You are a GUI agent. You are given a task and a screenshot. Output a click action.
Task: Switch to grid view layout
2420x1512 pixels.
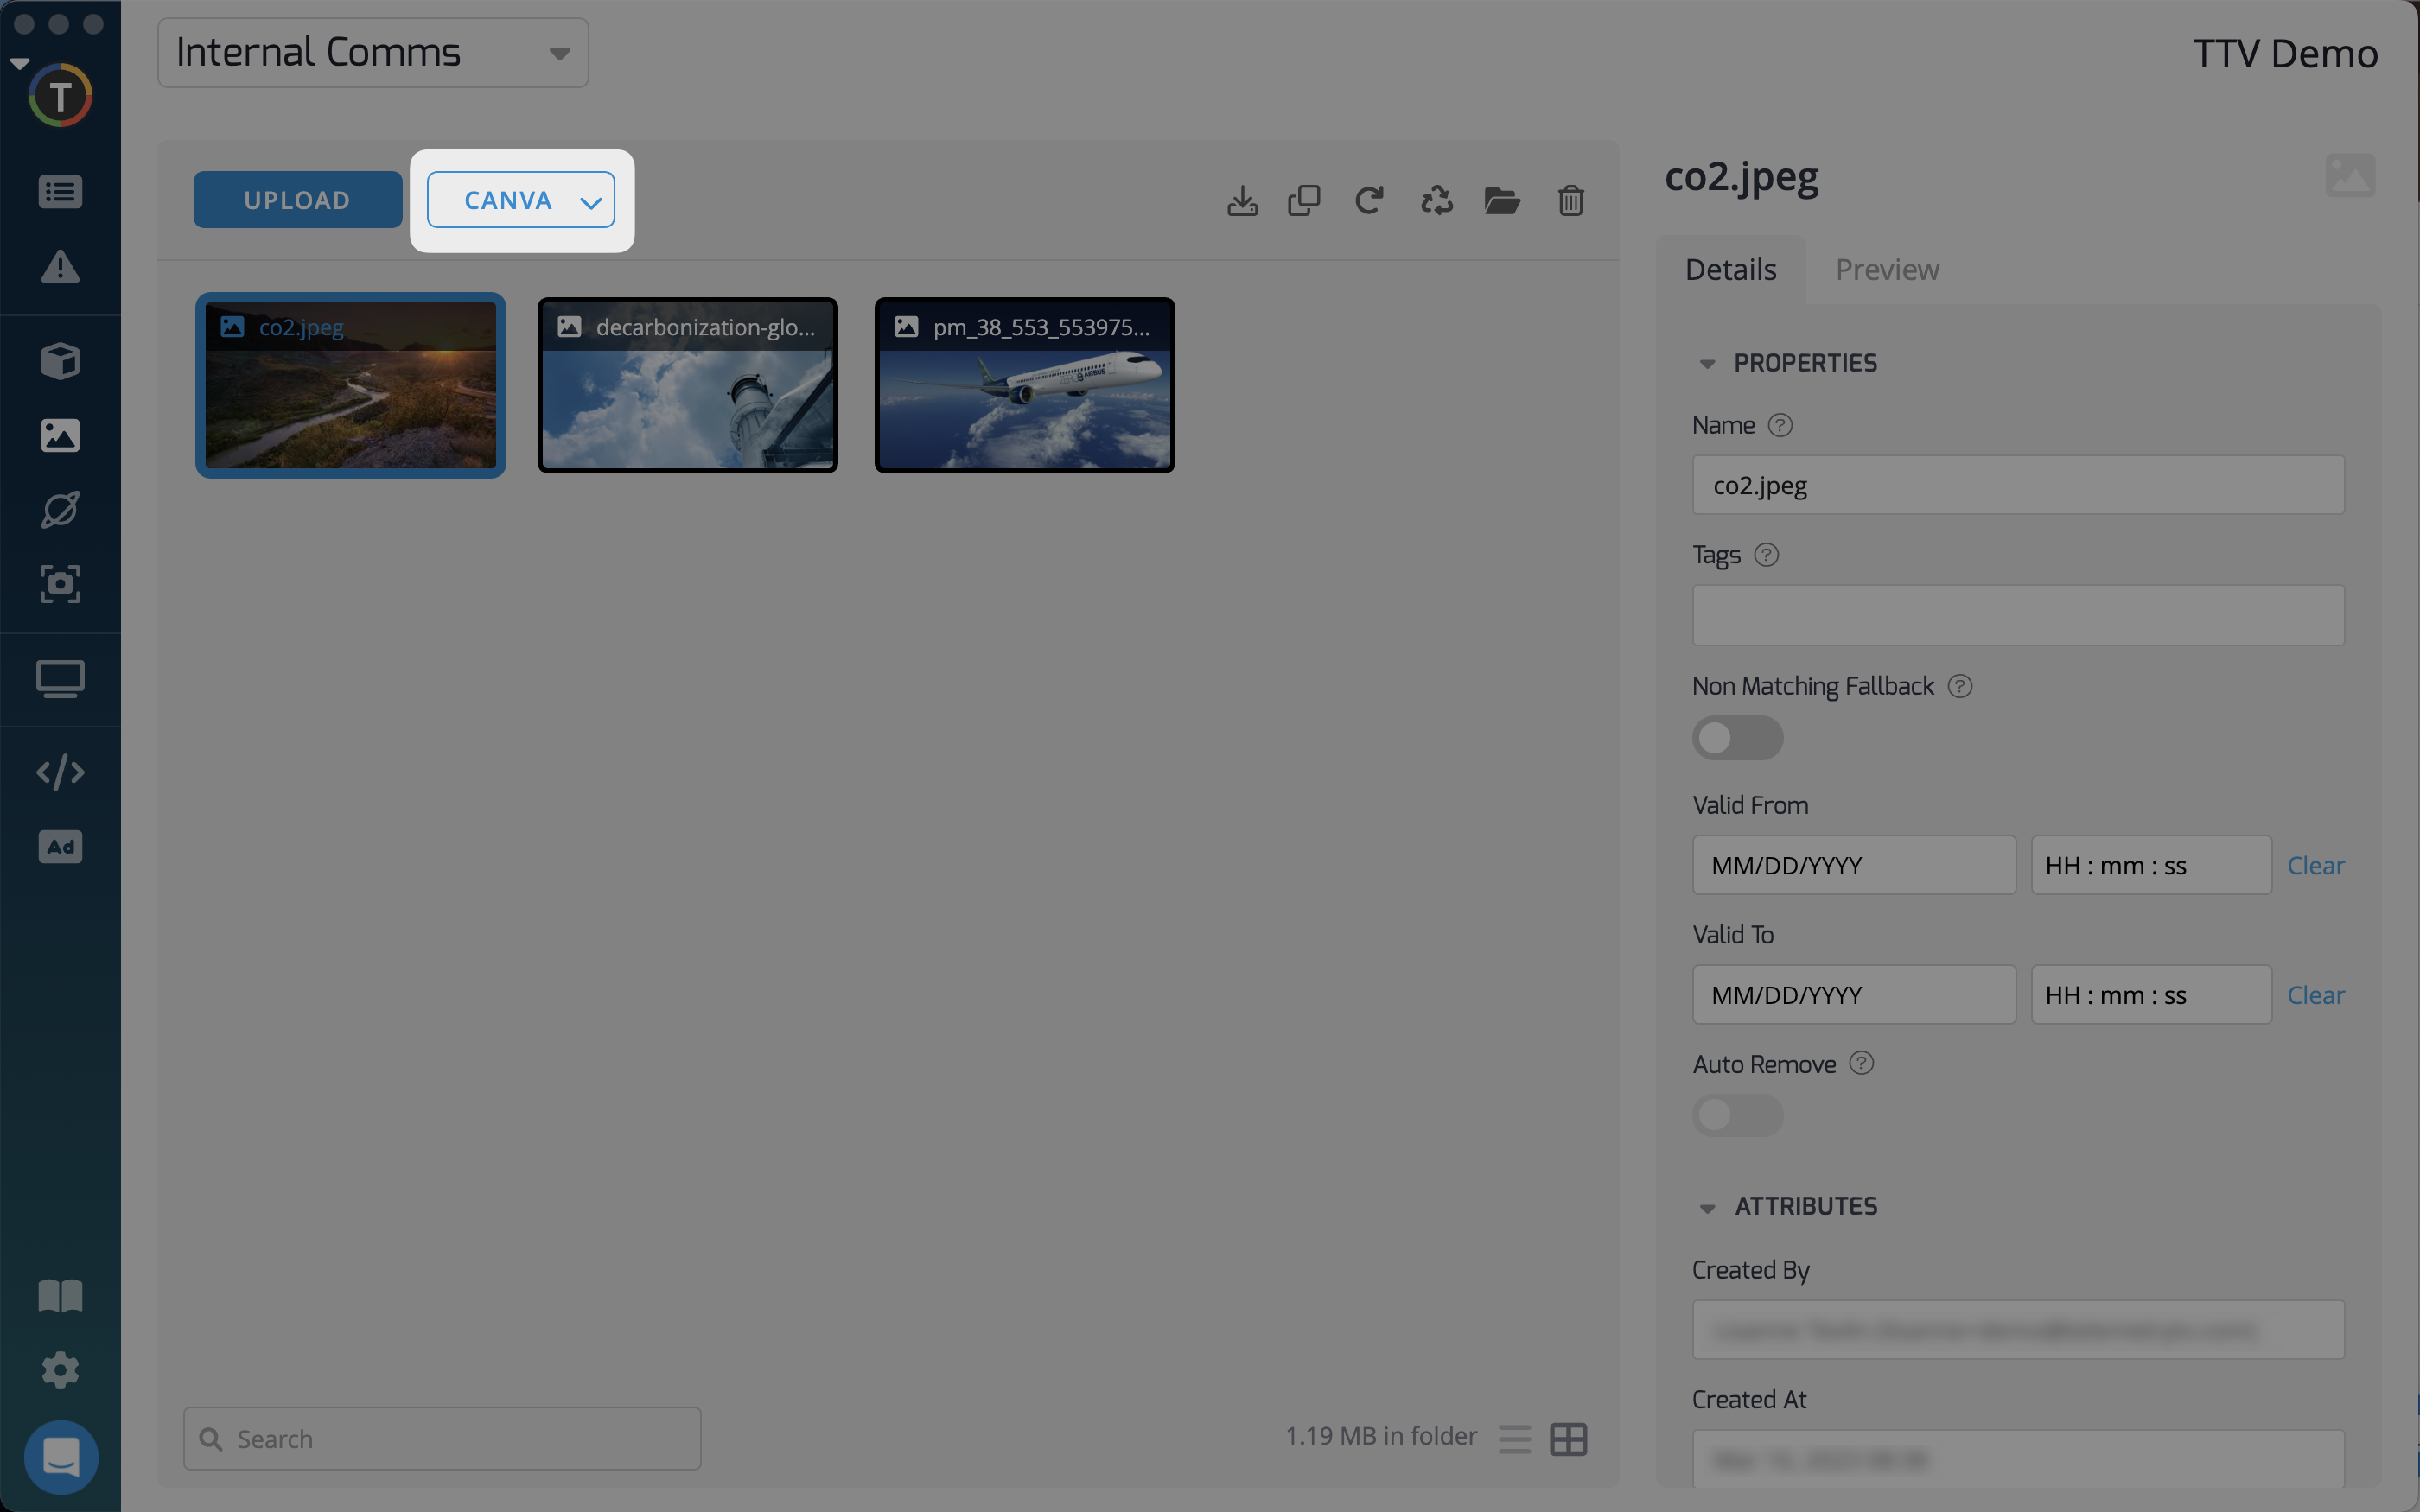1568,1439
